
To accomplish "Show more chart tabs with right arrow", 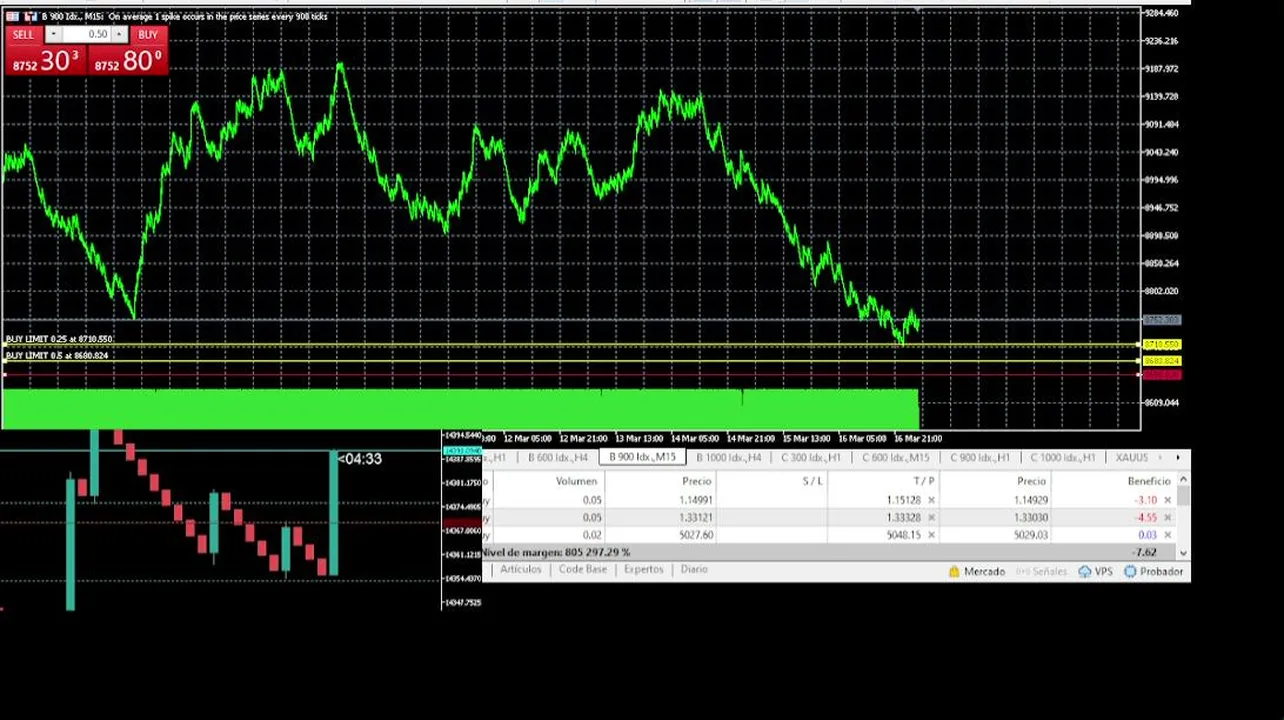I will pos(1178,458).
